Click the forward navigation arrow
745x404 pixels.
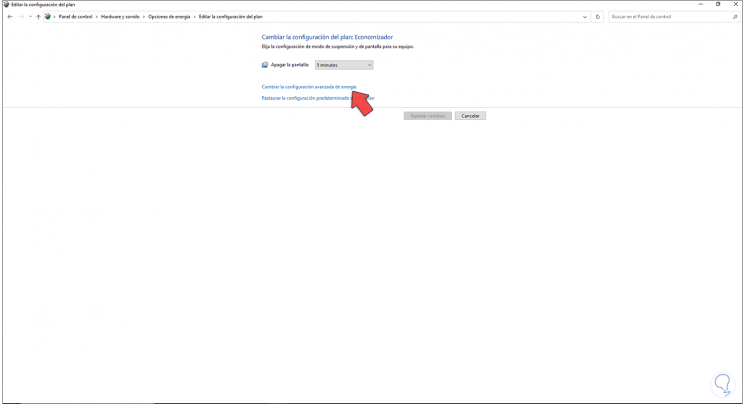[21, 17]
